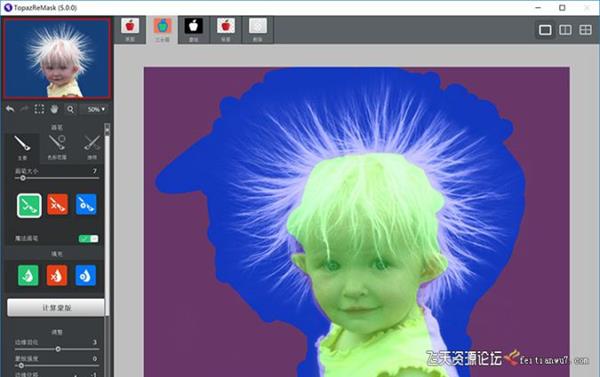Choose the red cut brush

tap(57, 204)
